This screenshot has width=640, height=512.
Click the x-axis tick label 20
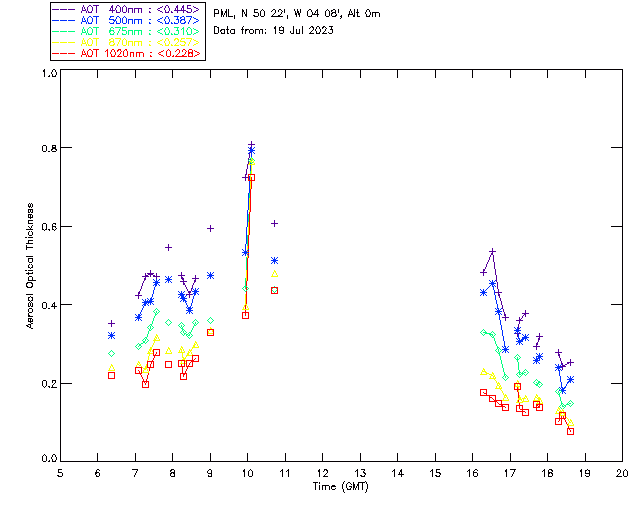point(622,473)
